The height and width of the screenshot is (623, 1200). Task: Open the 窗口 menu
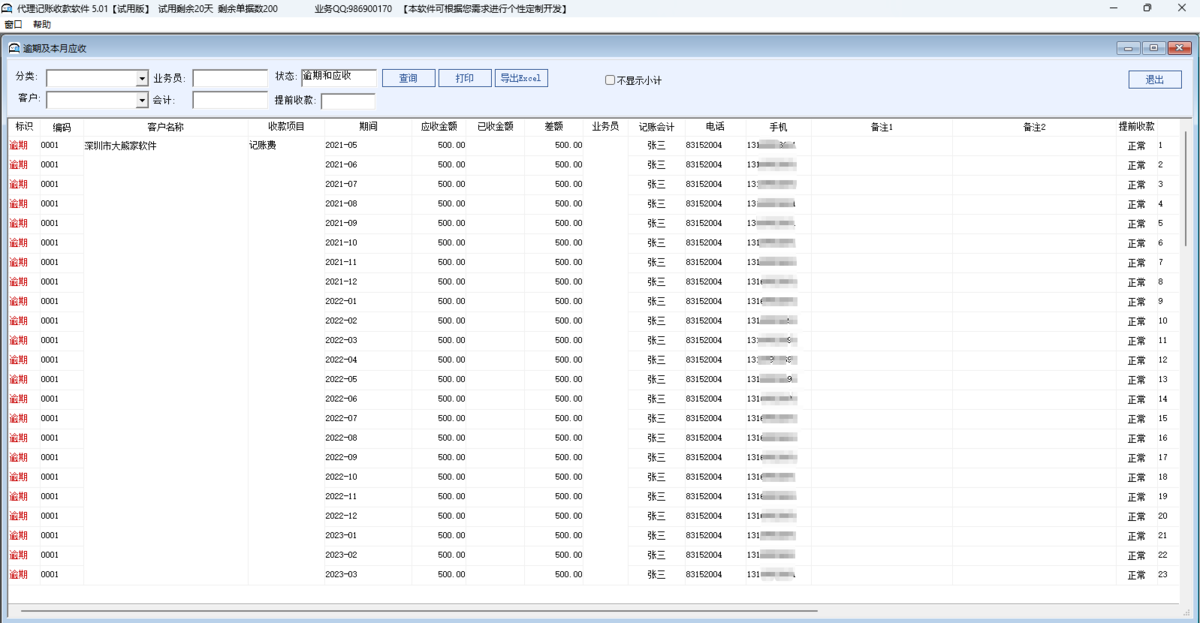coord(13,24)
